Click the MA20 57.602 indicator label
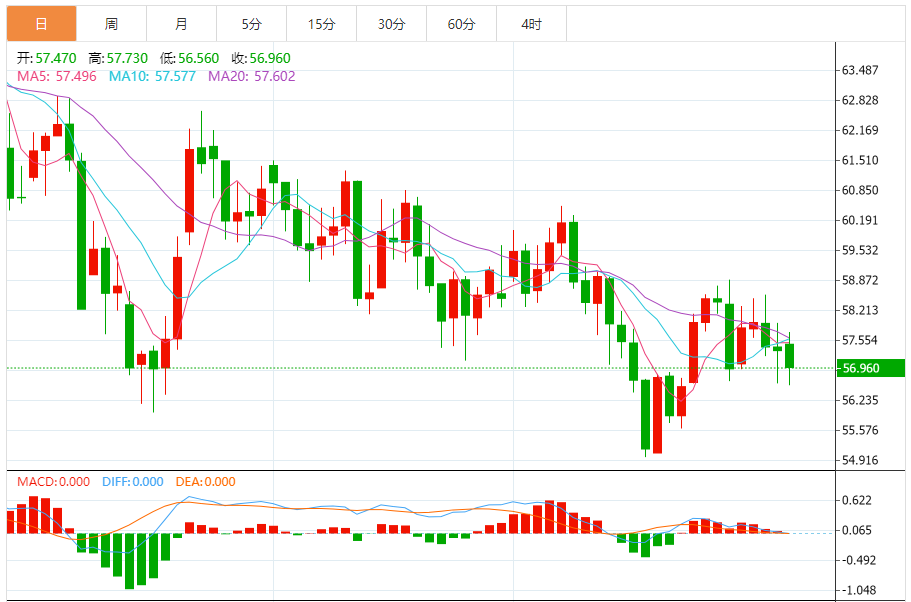Screen dimensions: 911x602 (x=251, y=76)
